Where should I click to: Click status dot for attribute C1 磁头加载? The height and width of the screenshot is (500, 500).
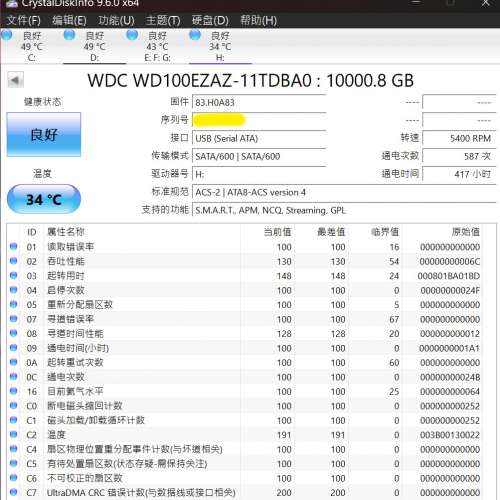pos(13,420)
